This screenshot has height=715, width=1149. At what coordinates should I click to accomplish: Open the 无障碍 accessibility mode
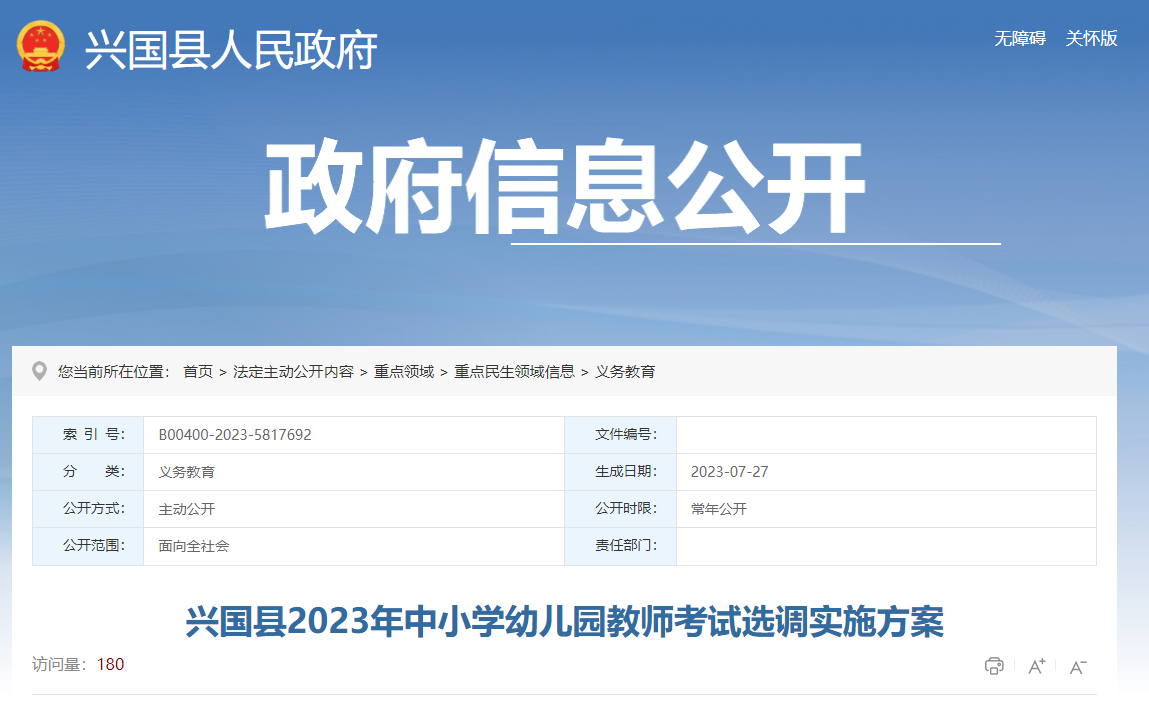coord(1019,39)
